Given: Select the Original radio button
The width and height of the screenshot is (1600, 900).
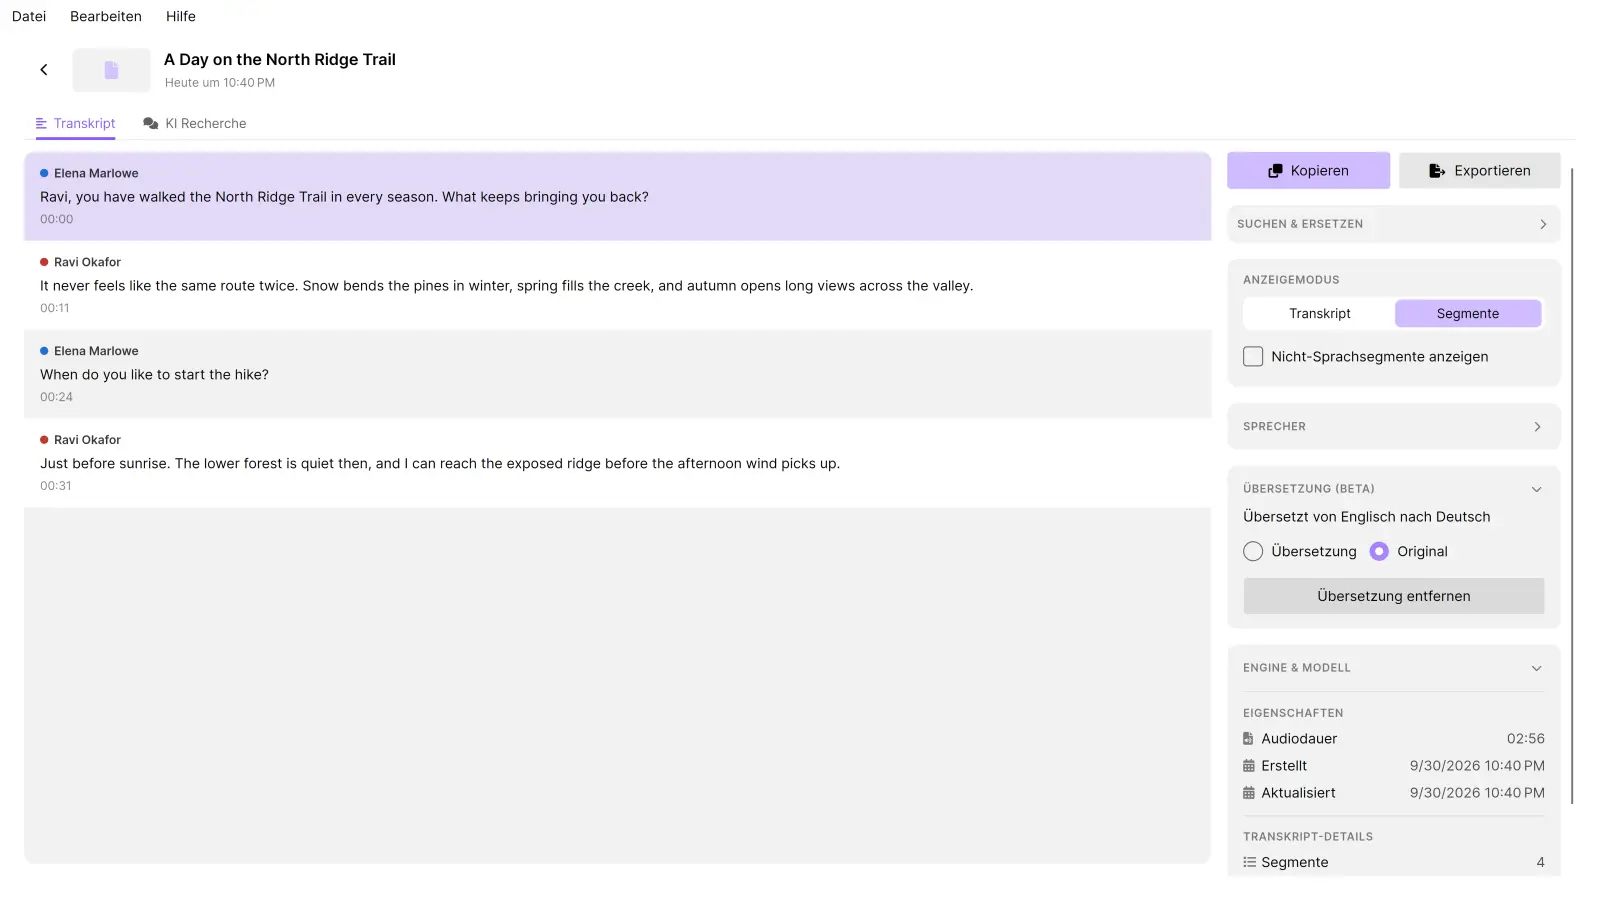Looking at the screenshot, I should (x=1379, y=552).
